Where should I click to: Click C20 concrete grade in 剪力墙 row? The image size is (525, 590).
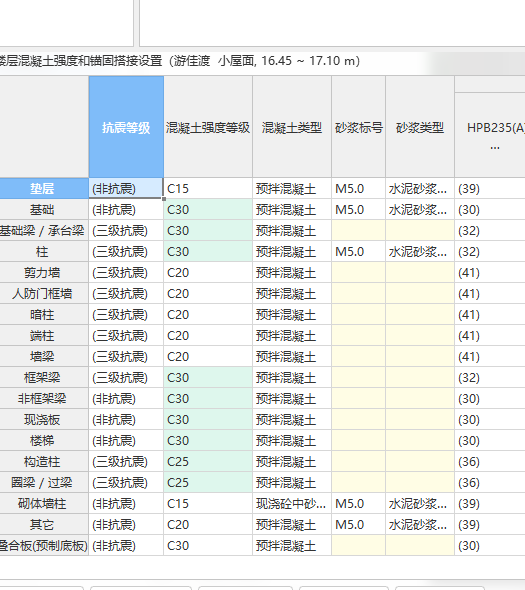[x=208, y=273]
